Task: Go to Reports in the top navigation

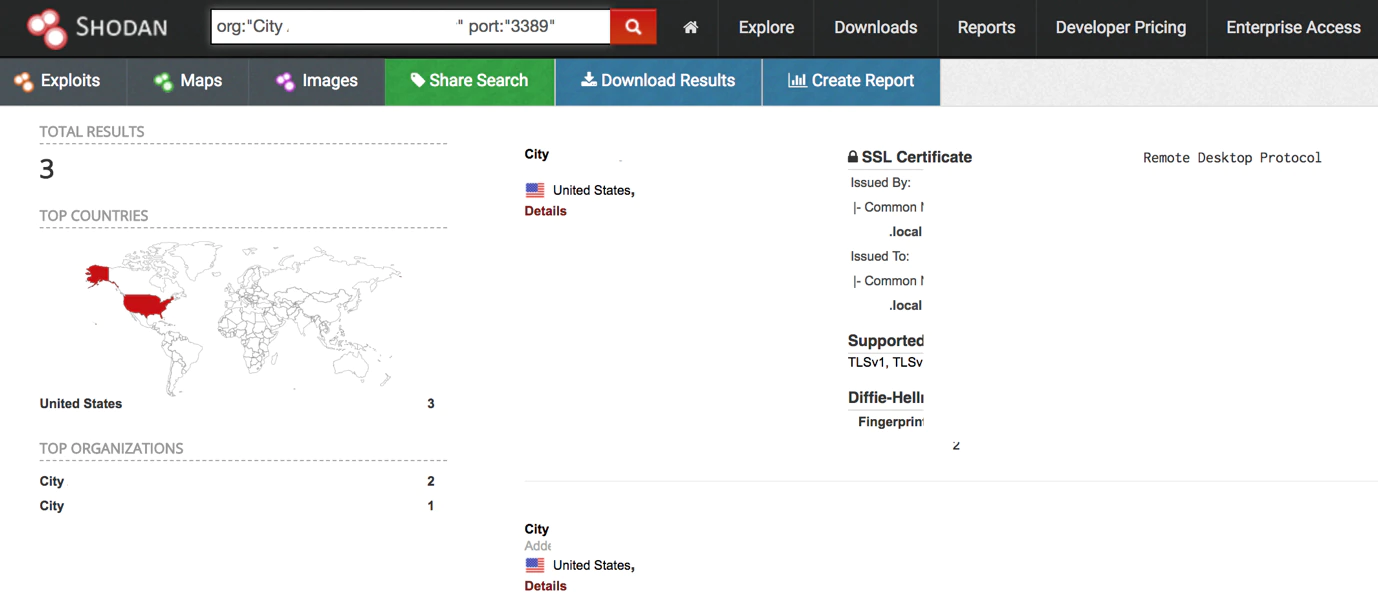Action: [x=986, y=28]
